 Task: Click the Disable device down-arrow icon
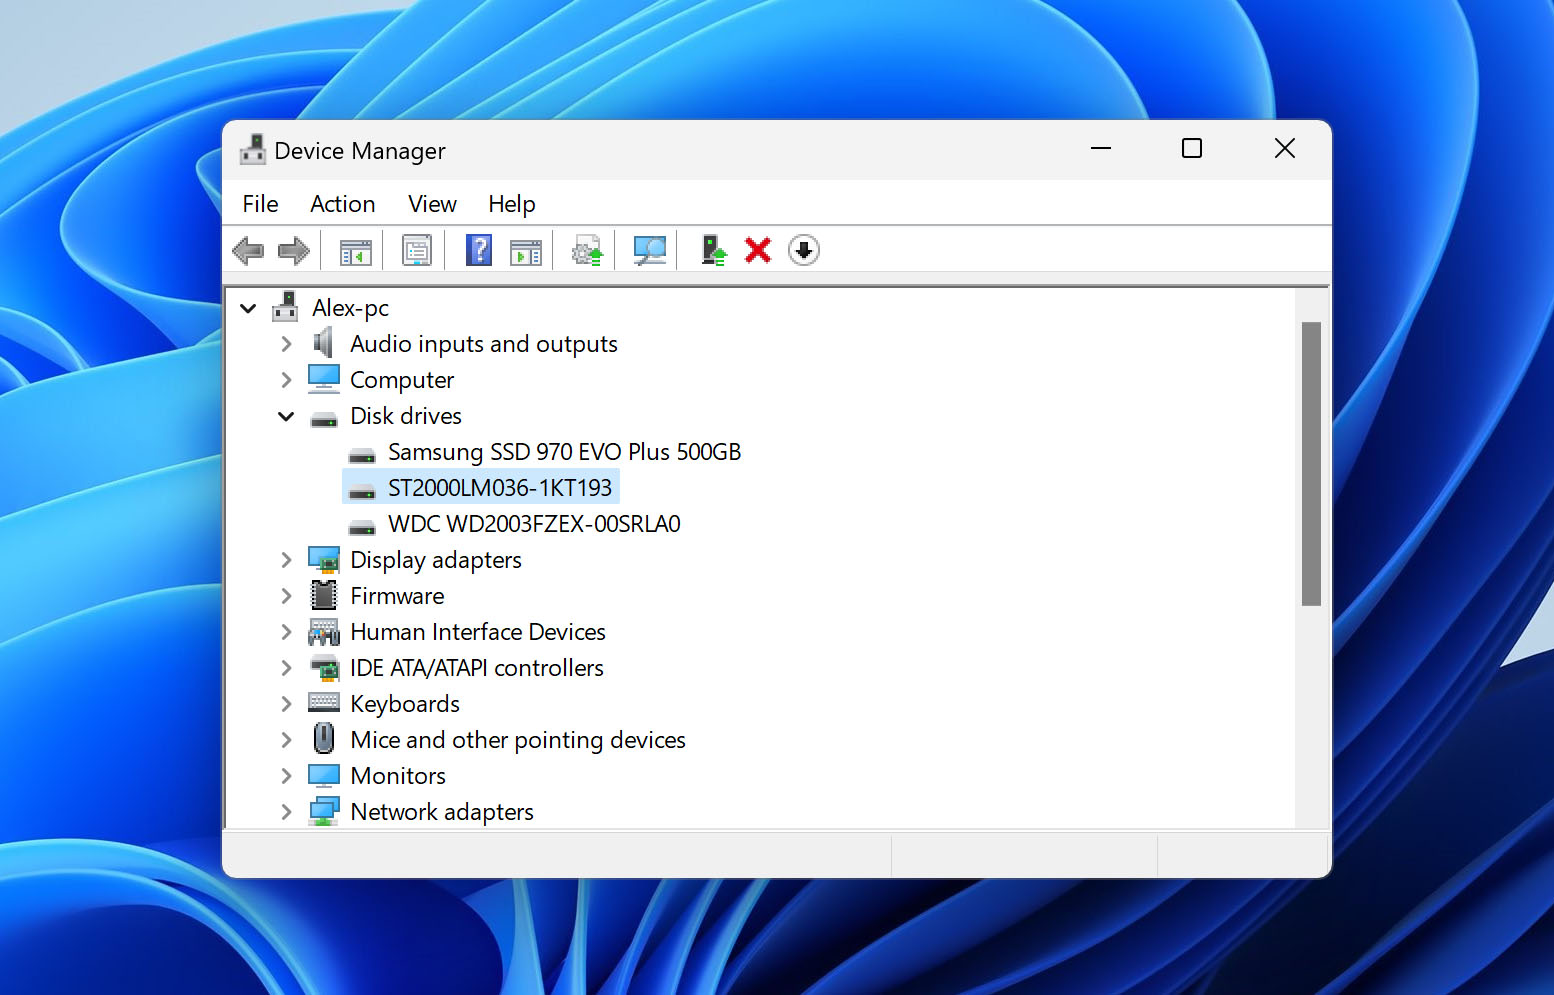coord(804,250)
